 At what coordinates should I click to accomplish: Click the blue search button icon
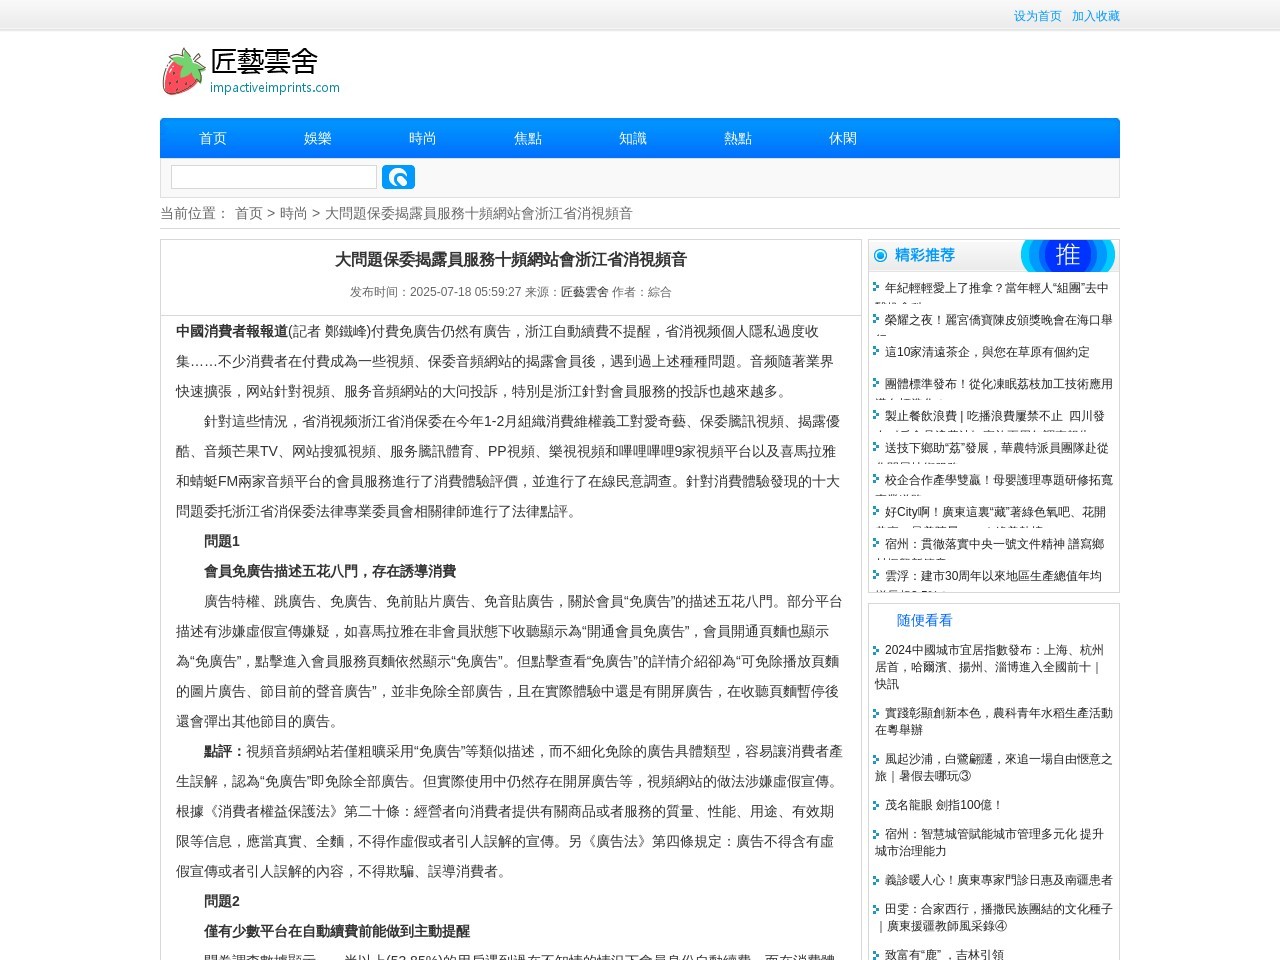point(398,177)
